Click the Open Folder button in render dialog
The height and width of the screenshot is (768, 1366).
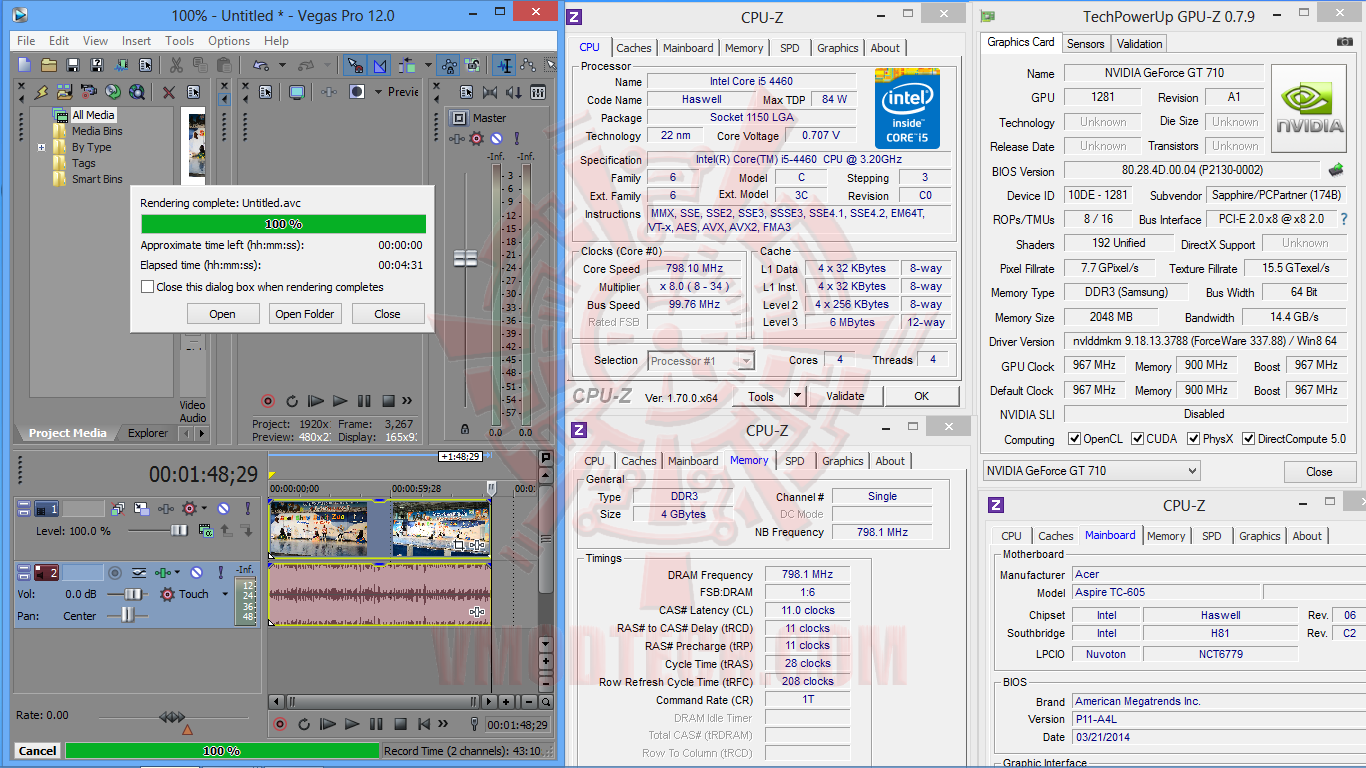[x=306, y=314]
